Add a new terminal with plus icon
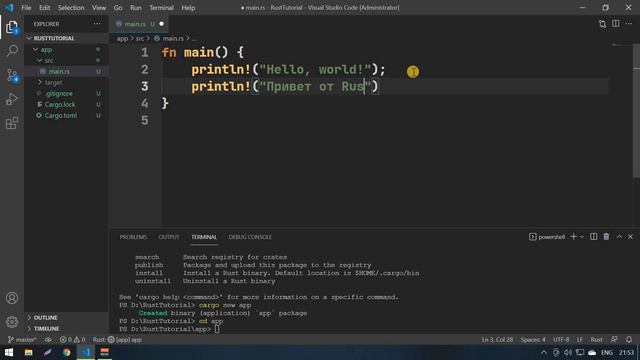 [573, 237]
